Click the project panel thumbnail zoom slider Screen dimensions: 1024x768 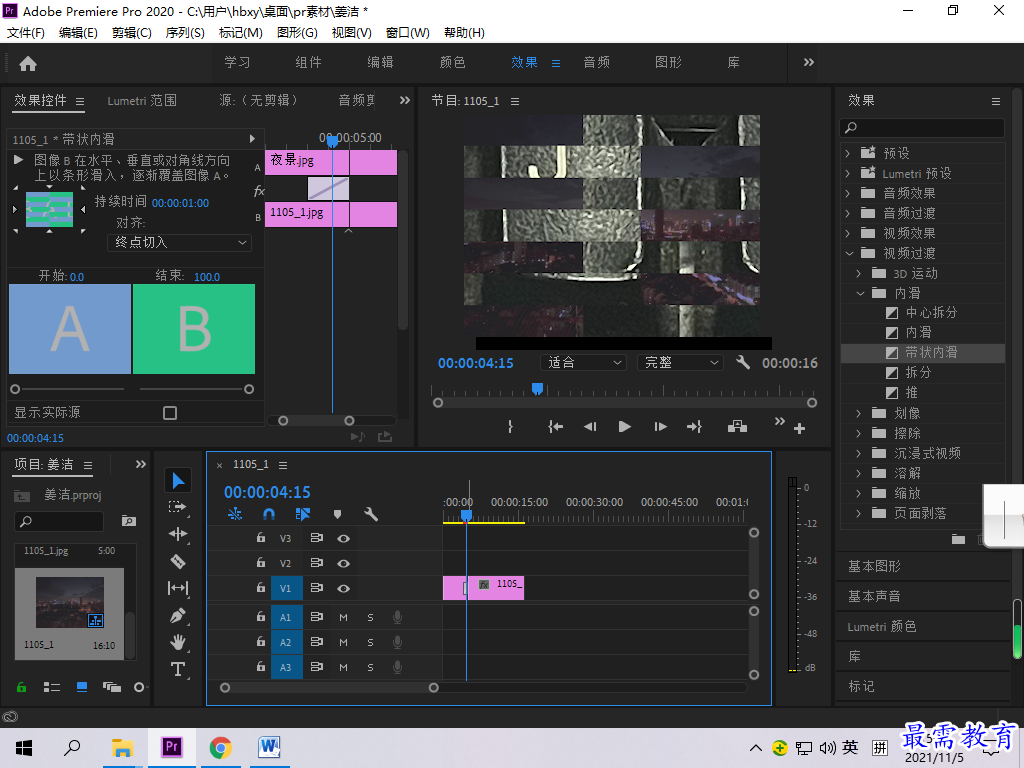[139, 687]
